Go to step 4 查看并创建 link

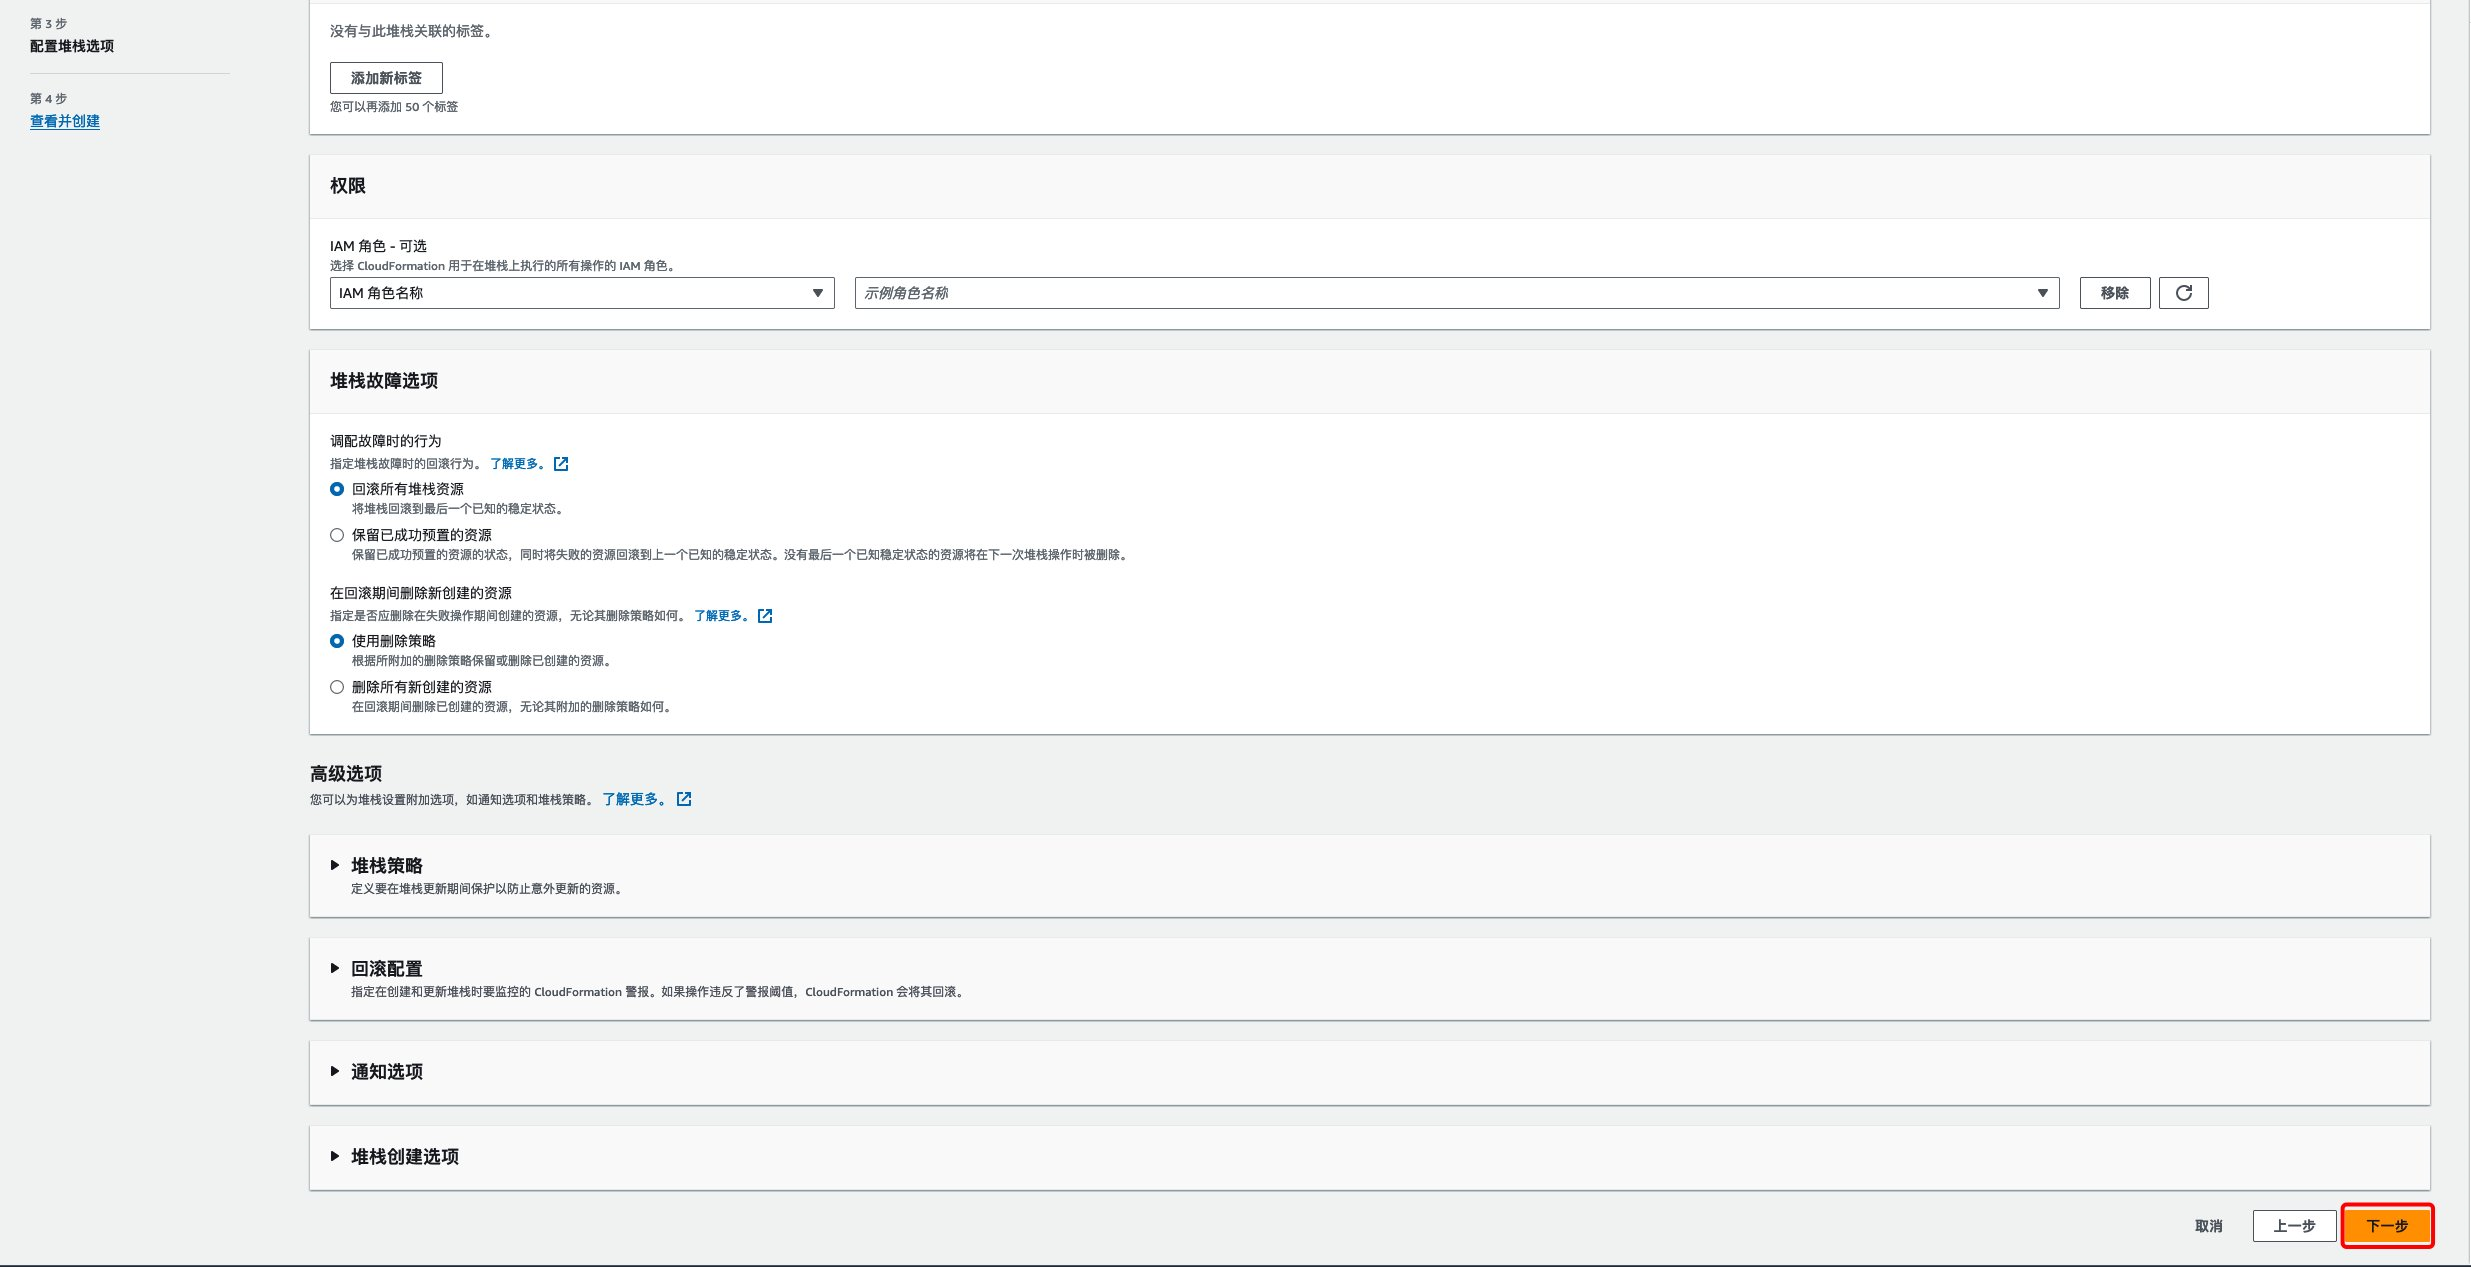[x=65, y=121]
